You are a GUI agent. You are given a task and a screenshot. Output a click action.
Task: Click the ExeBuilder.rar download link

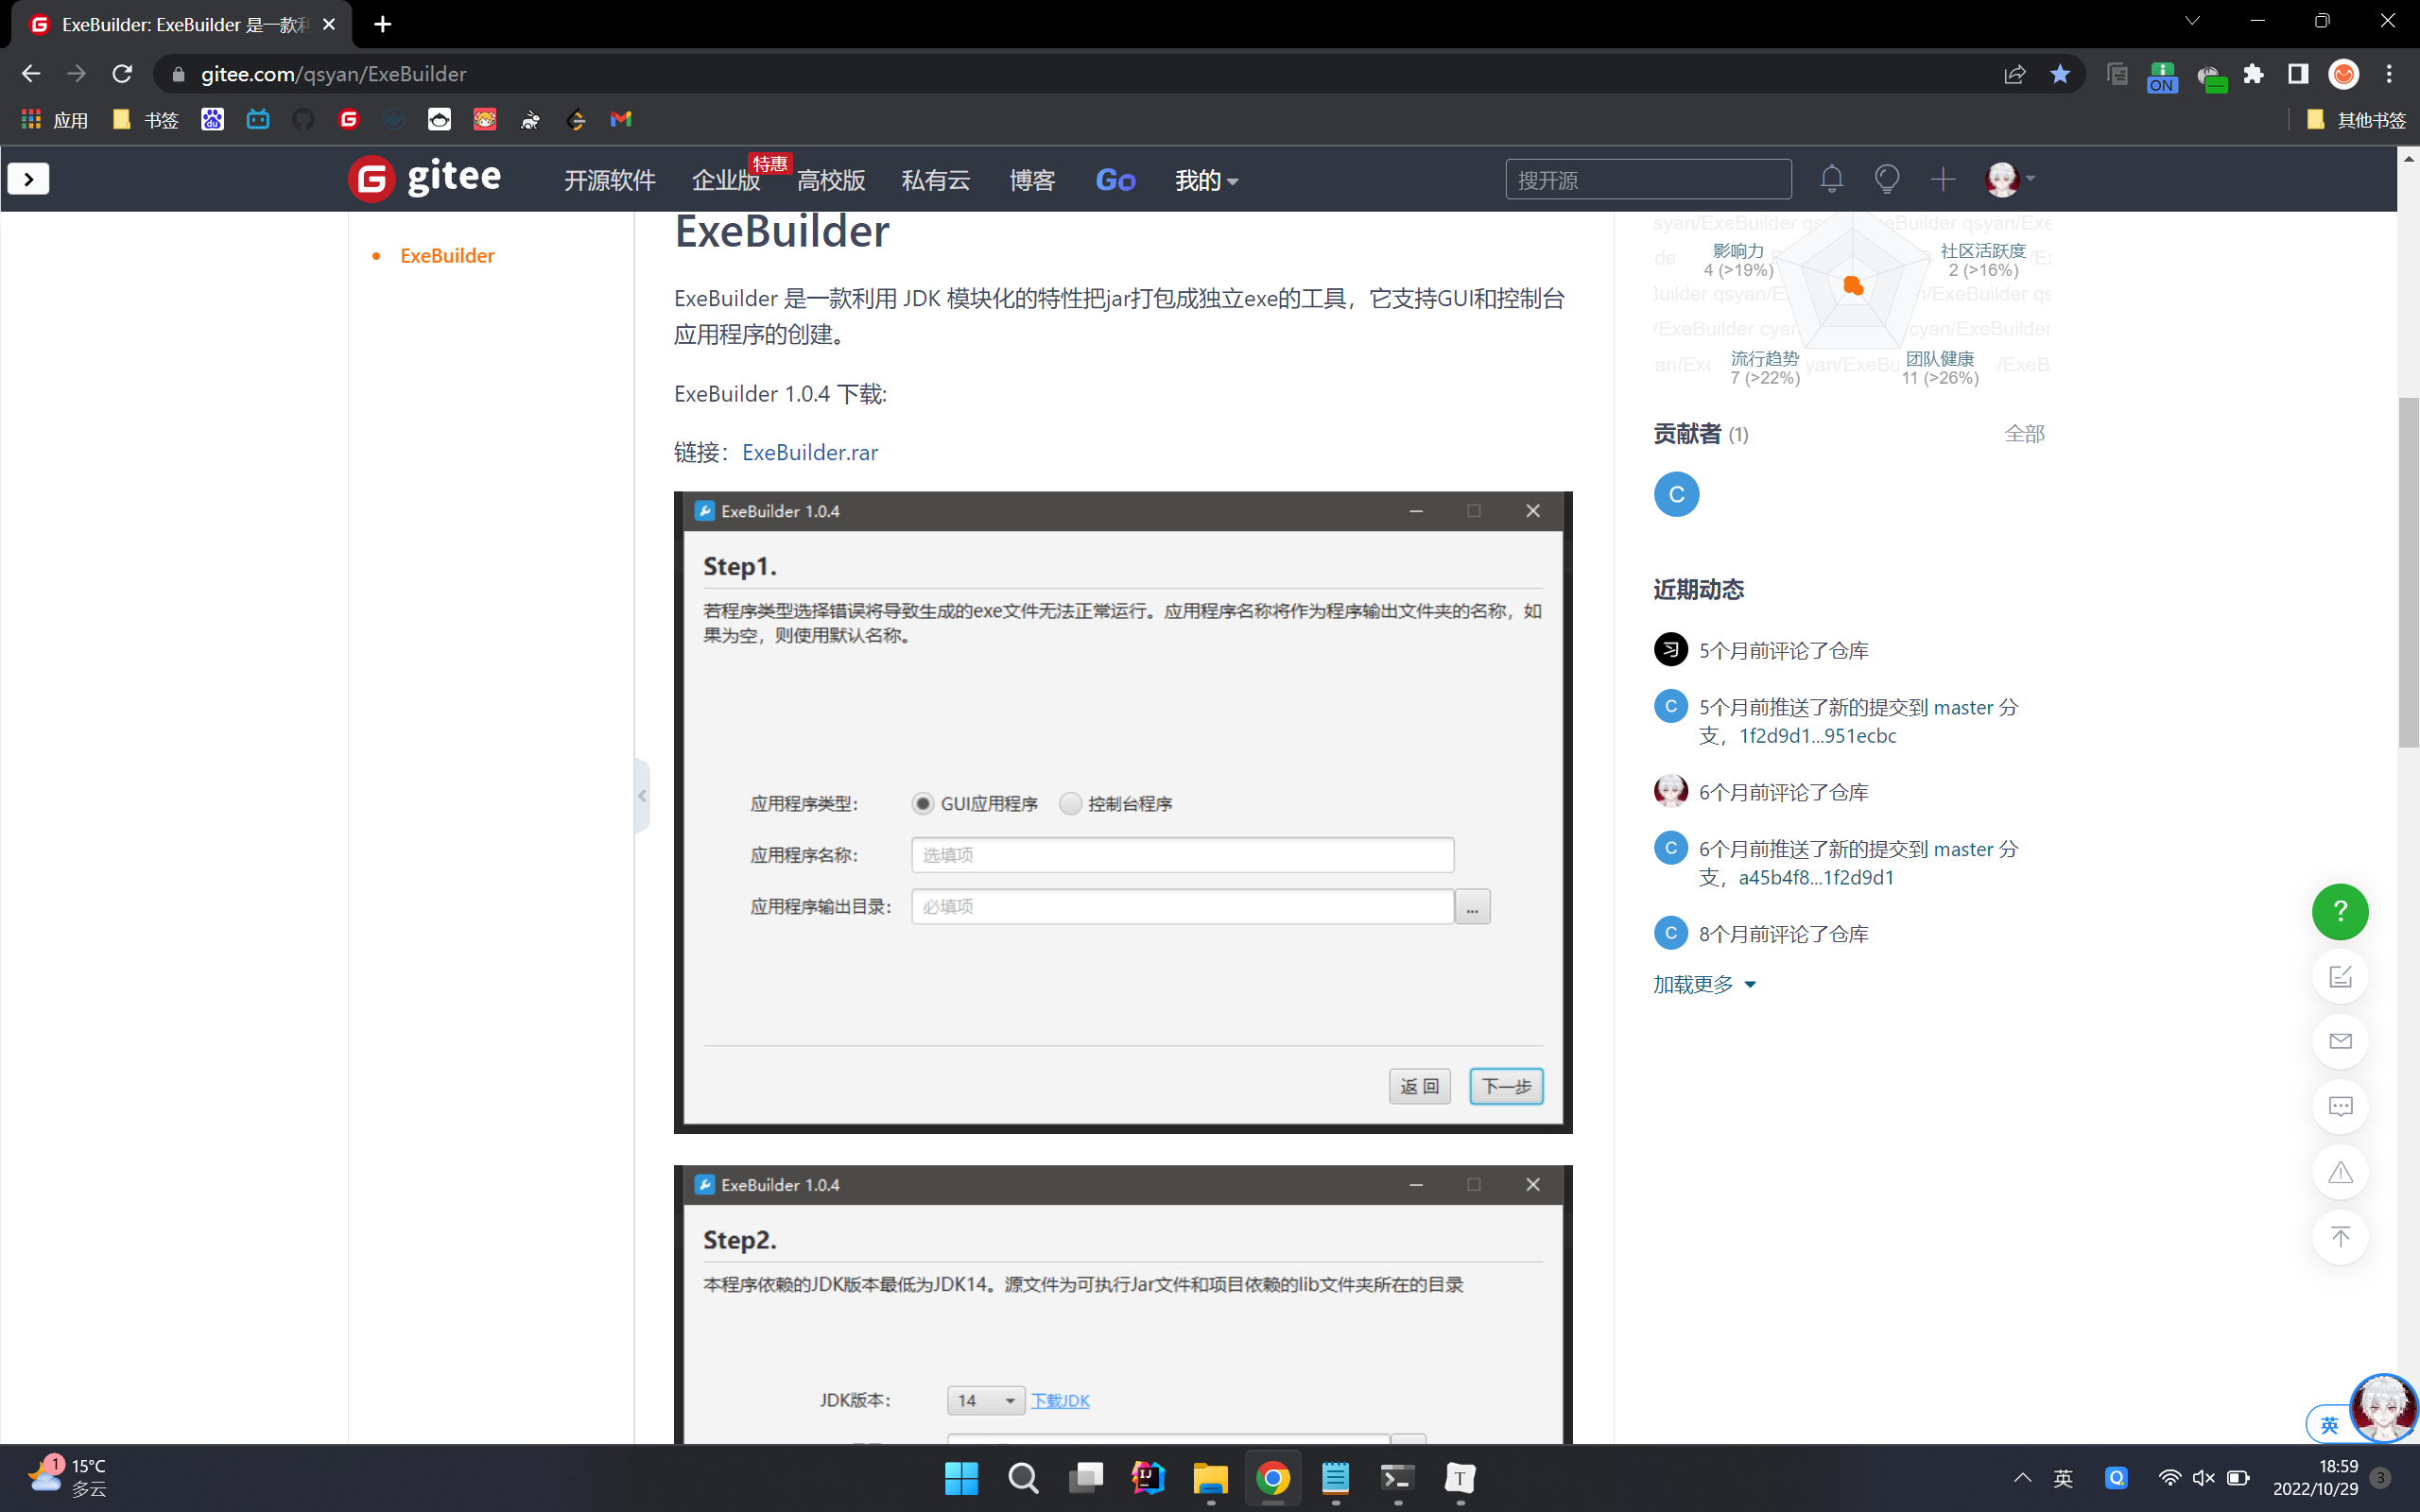809,452
